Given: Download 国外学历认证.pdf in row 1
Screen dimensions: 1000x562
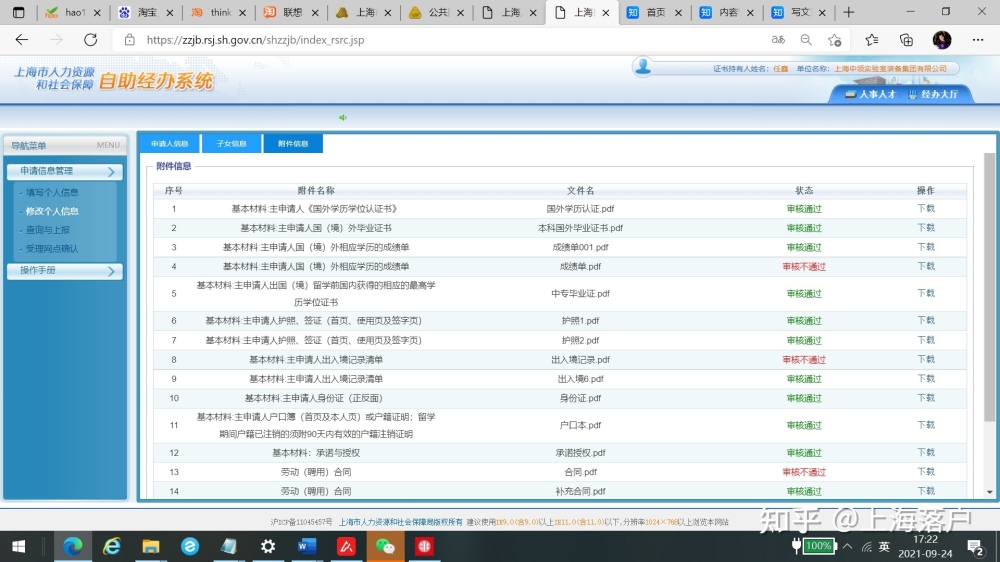Looking at the screenshot, I should (x=925, y=209).
